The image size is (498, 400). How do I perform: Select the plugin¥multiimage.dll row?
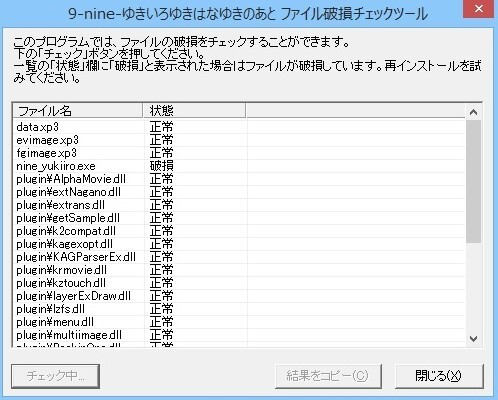click(x=239, y=335)
